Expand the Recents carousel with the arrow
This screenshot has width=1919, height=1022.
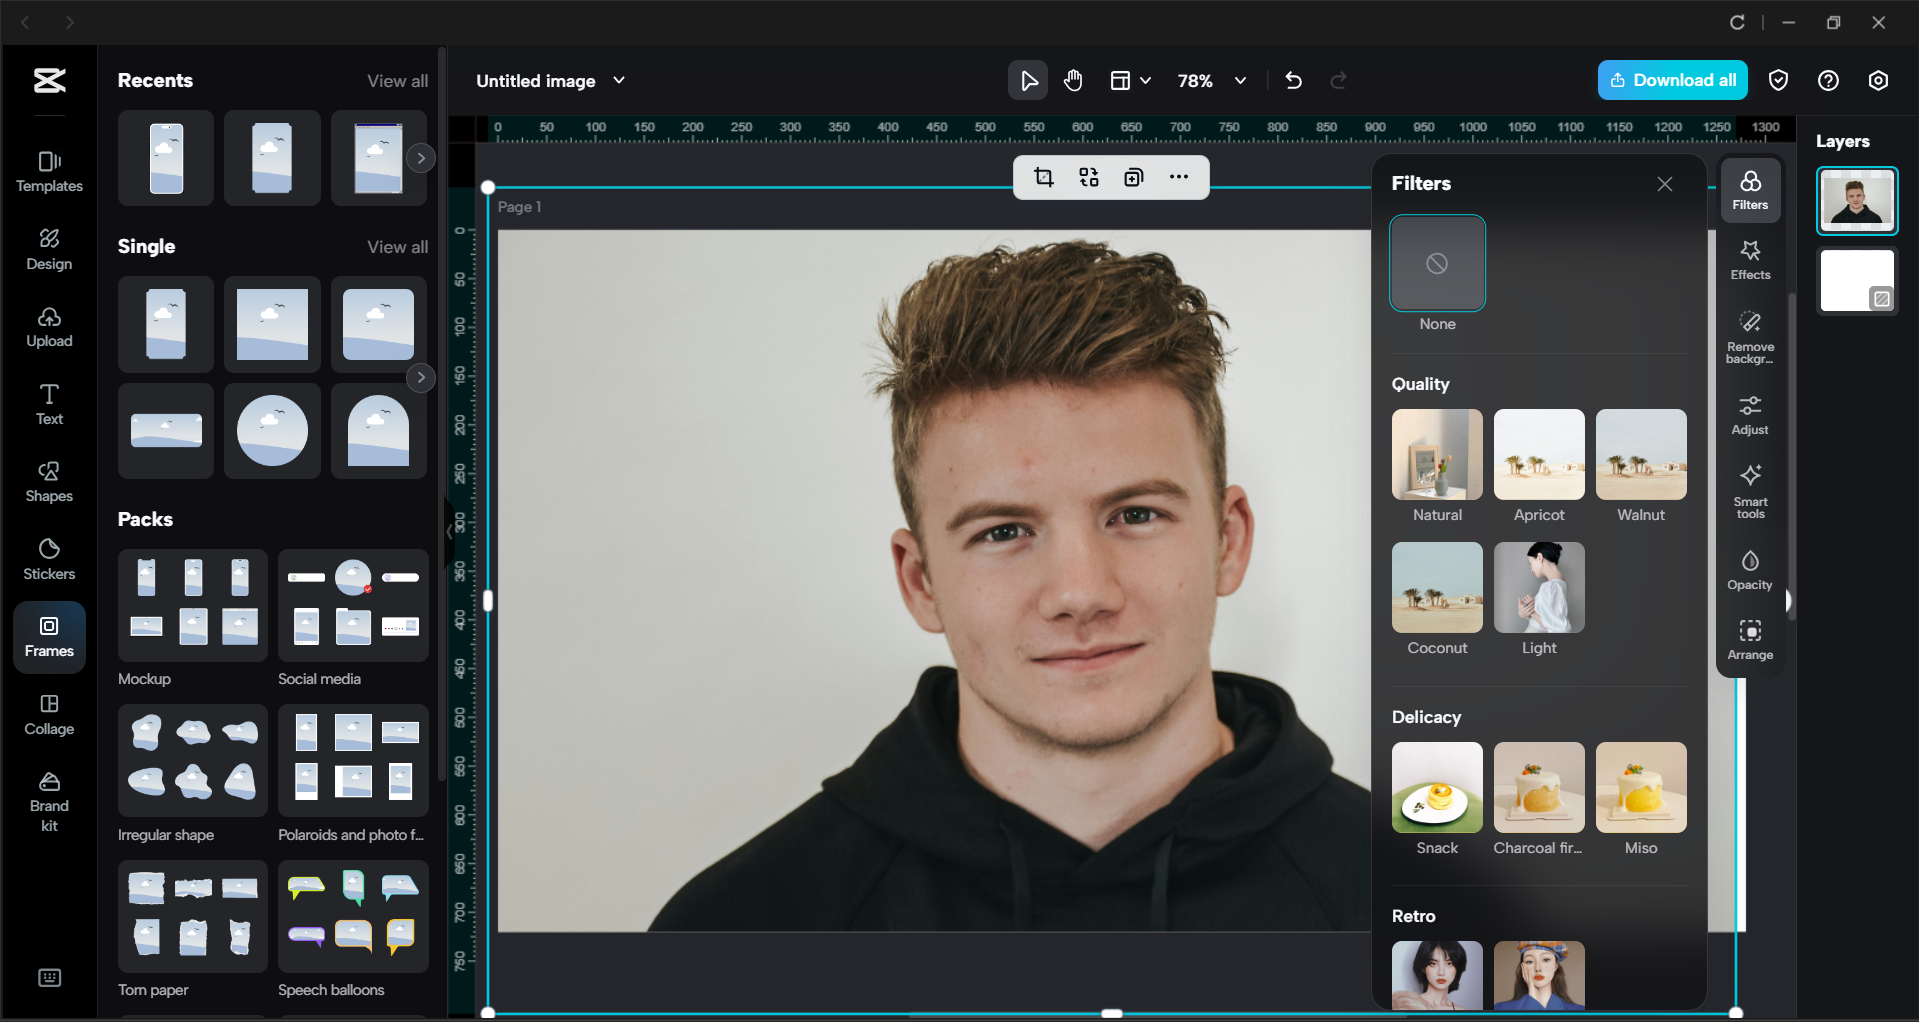421,158
